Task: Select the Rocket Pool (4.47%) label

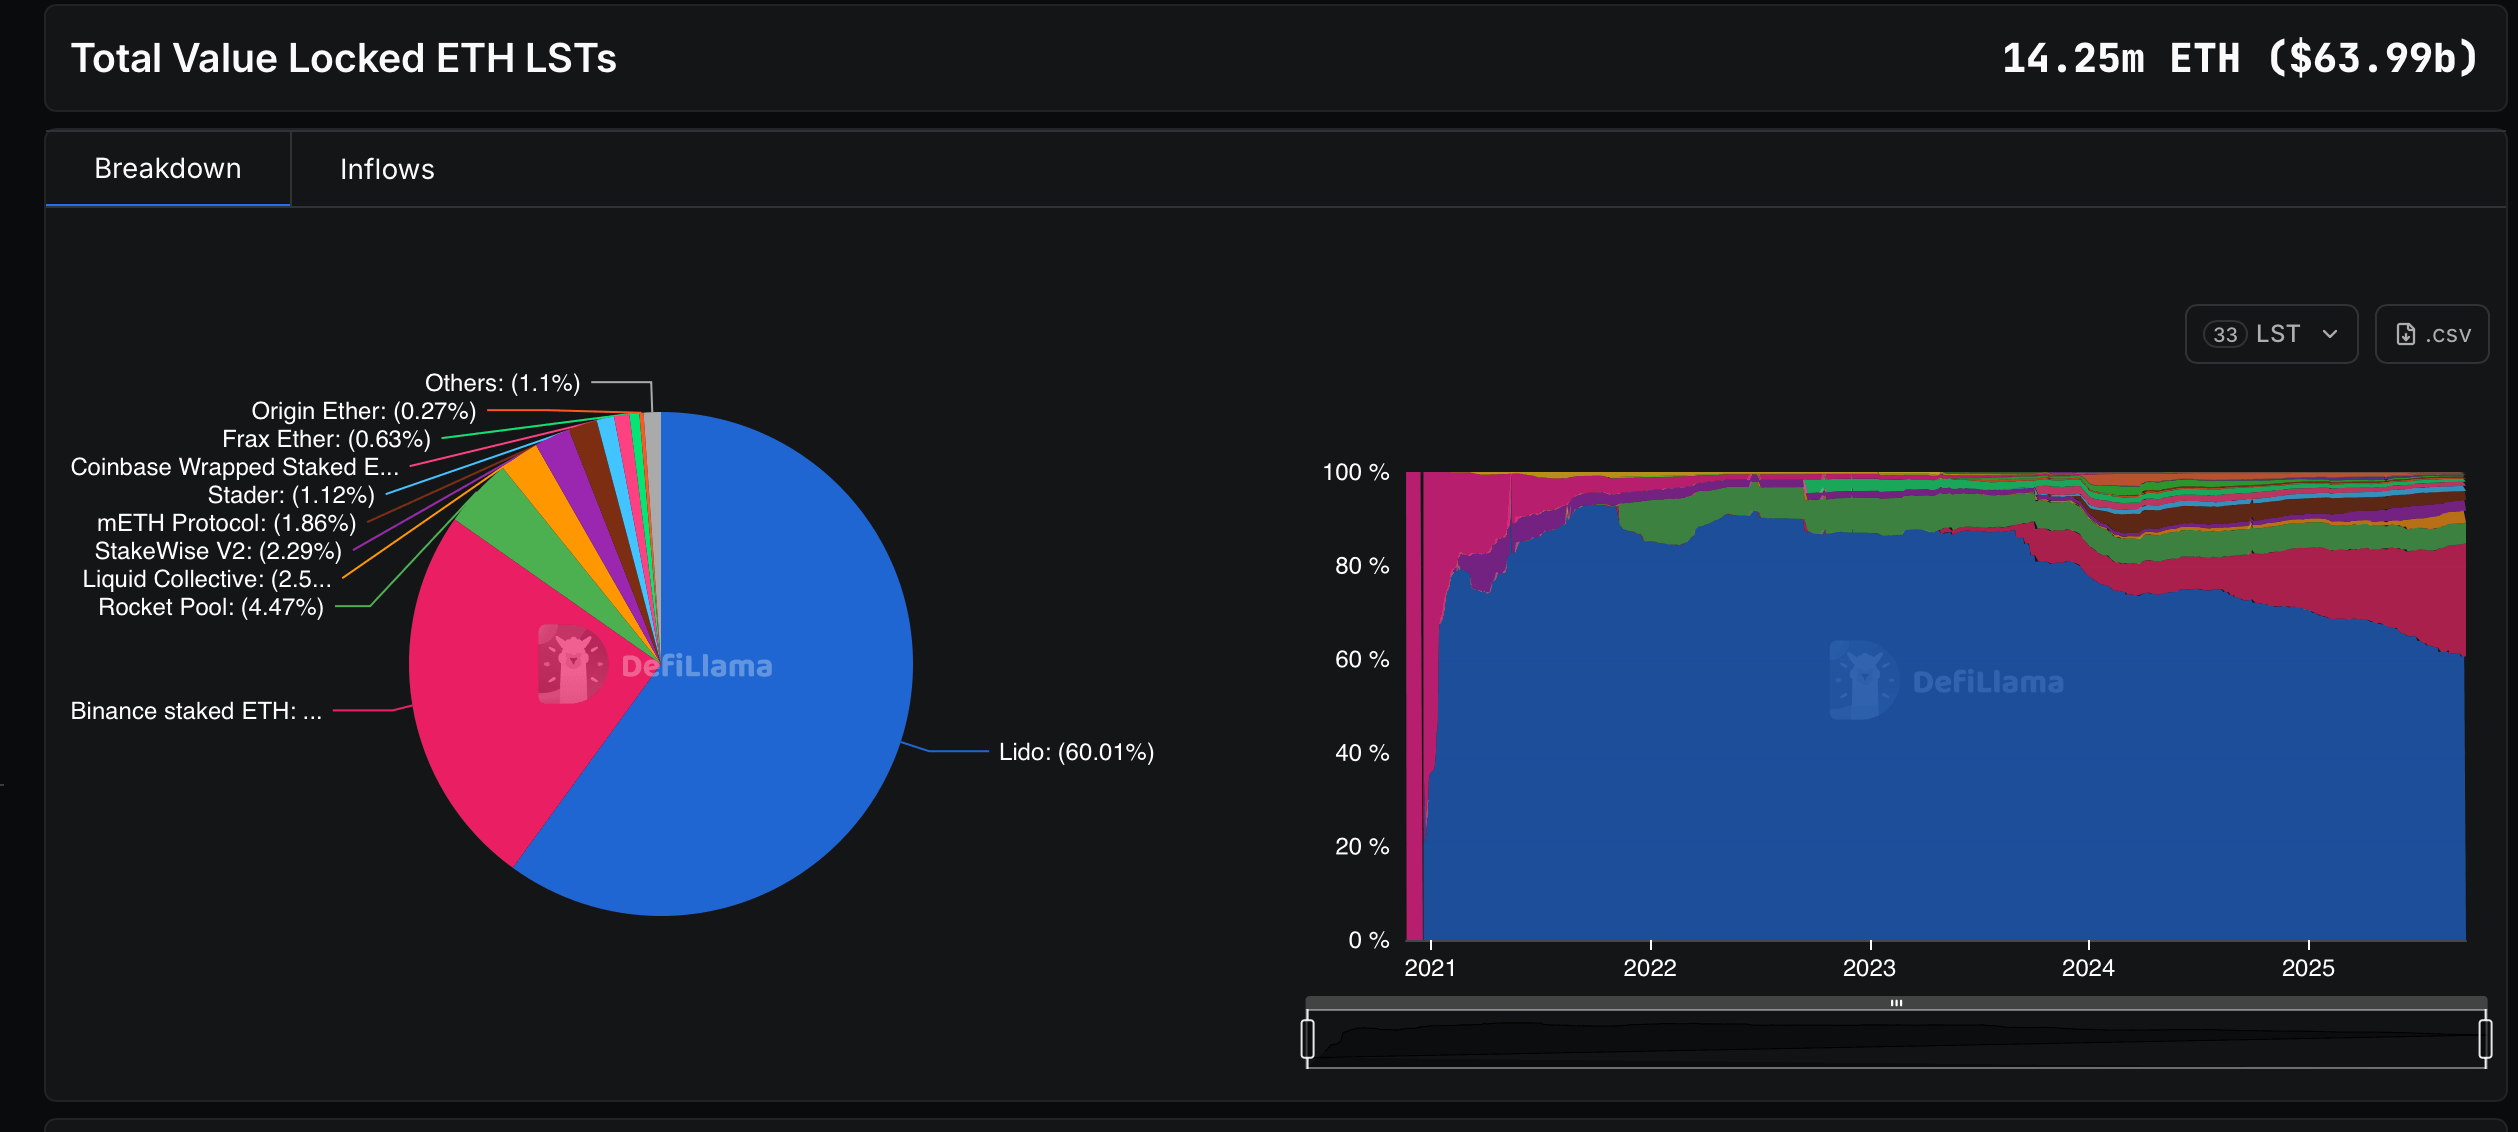Action: [211, 606]
